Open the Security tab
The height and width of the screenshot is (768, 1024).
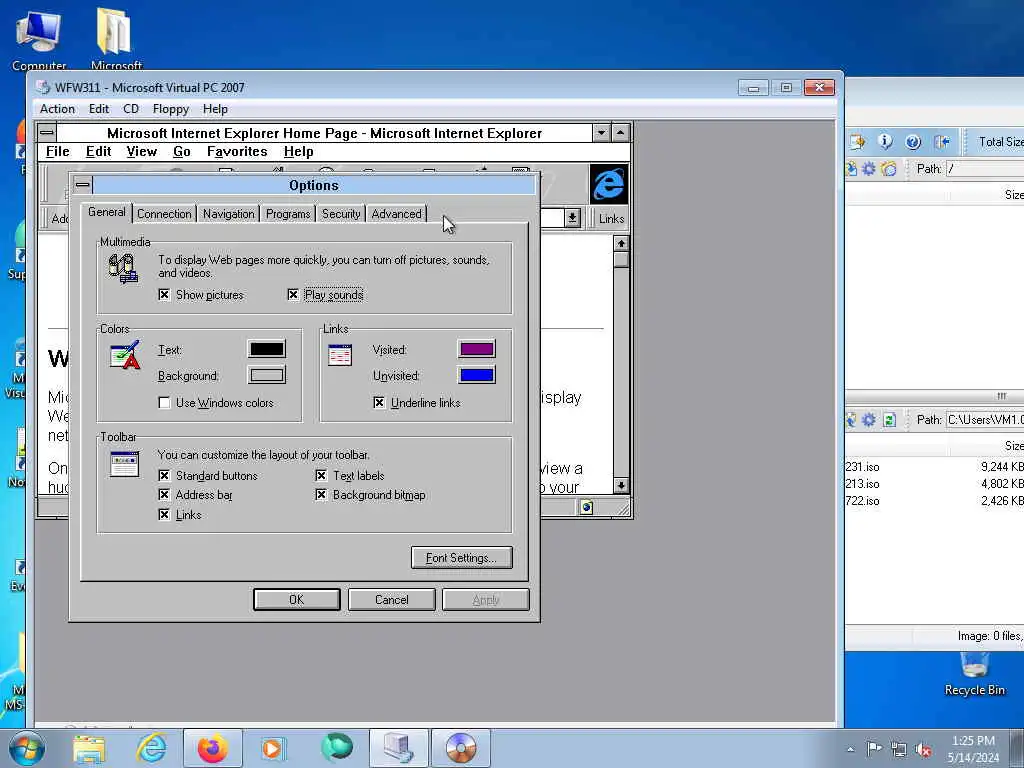coord(341,214)
